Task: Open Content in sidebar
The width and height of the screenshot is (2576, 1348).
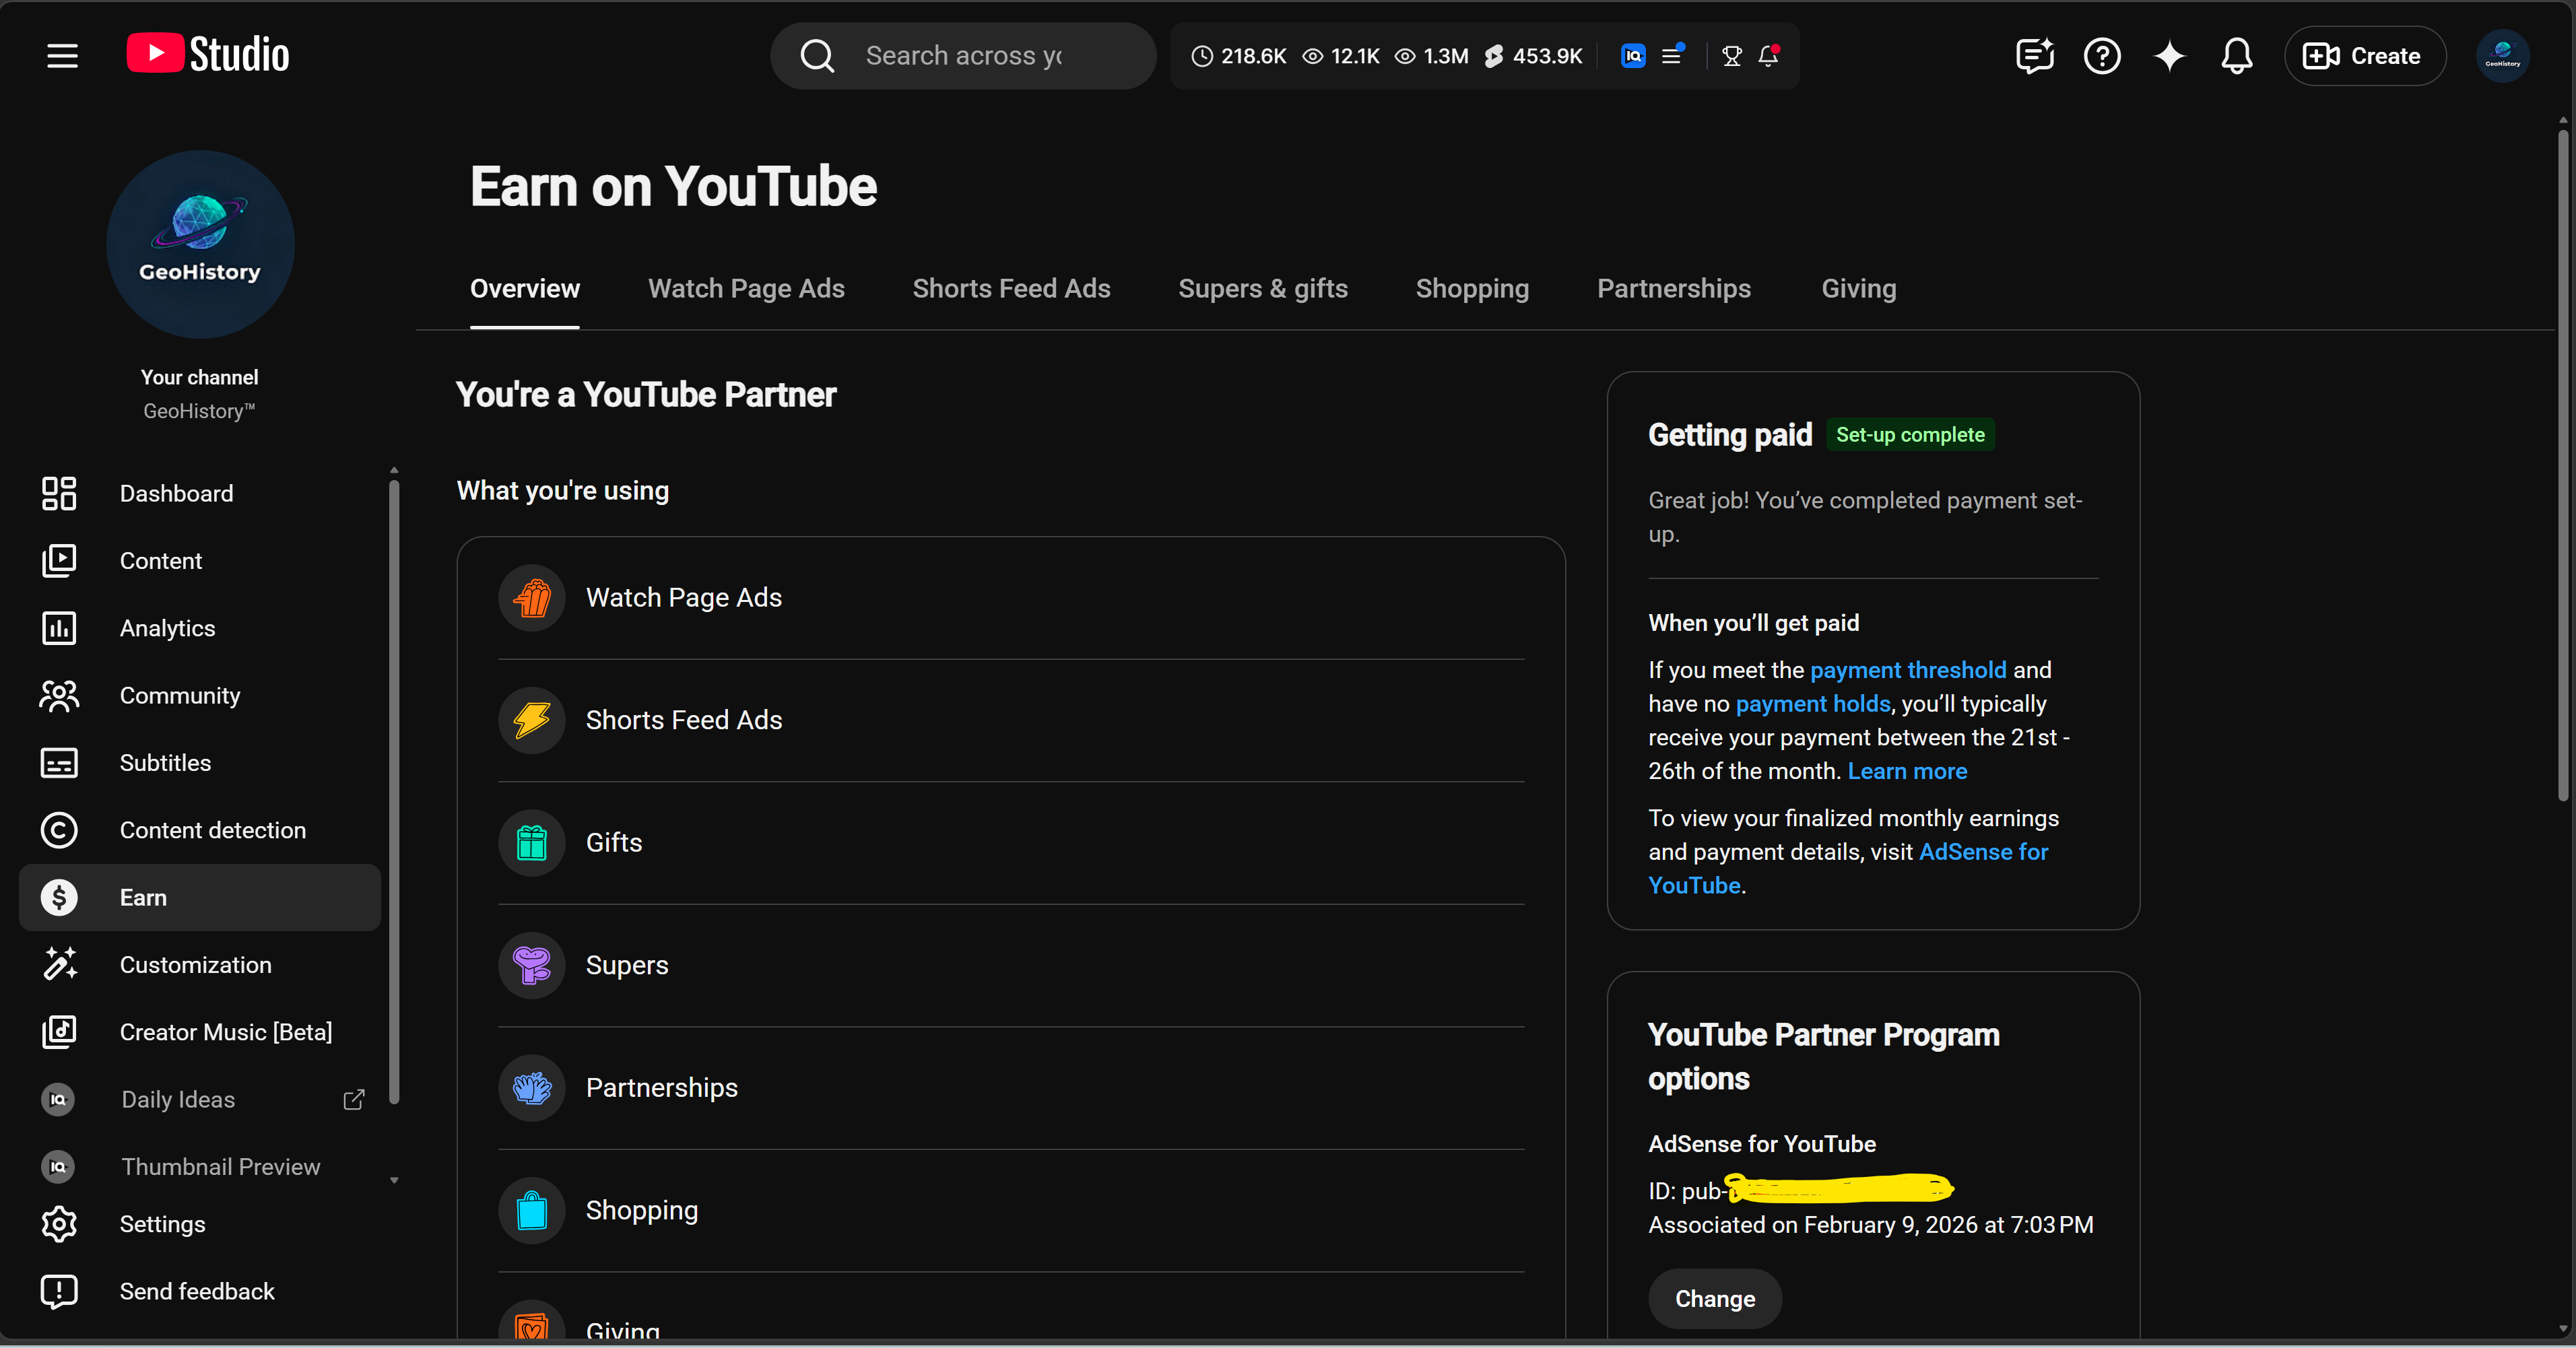Action: coord(200,561)
